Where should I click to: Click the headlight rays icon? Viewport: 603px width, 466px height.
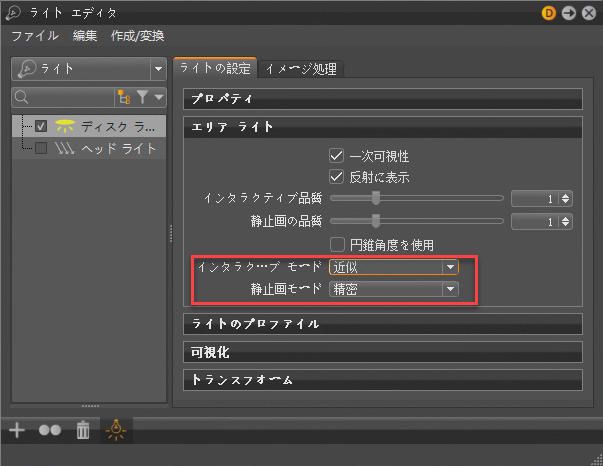(64, 148)
